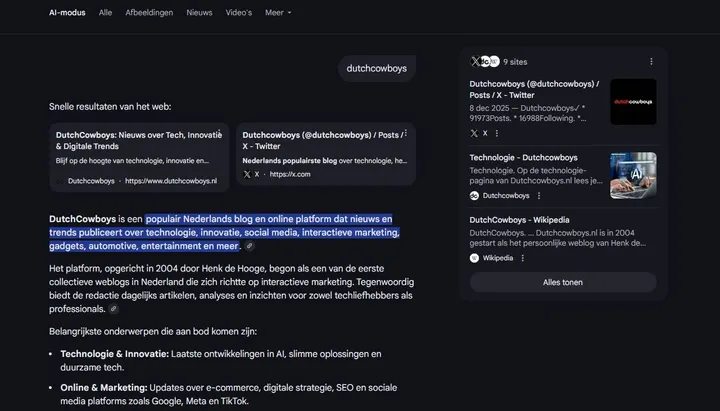This screenshot has height=411, width=720.
Task: Open more options next to X source
Action: tap(497, 133)
